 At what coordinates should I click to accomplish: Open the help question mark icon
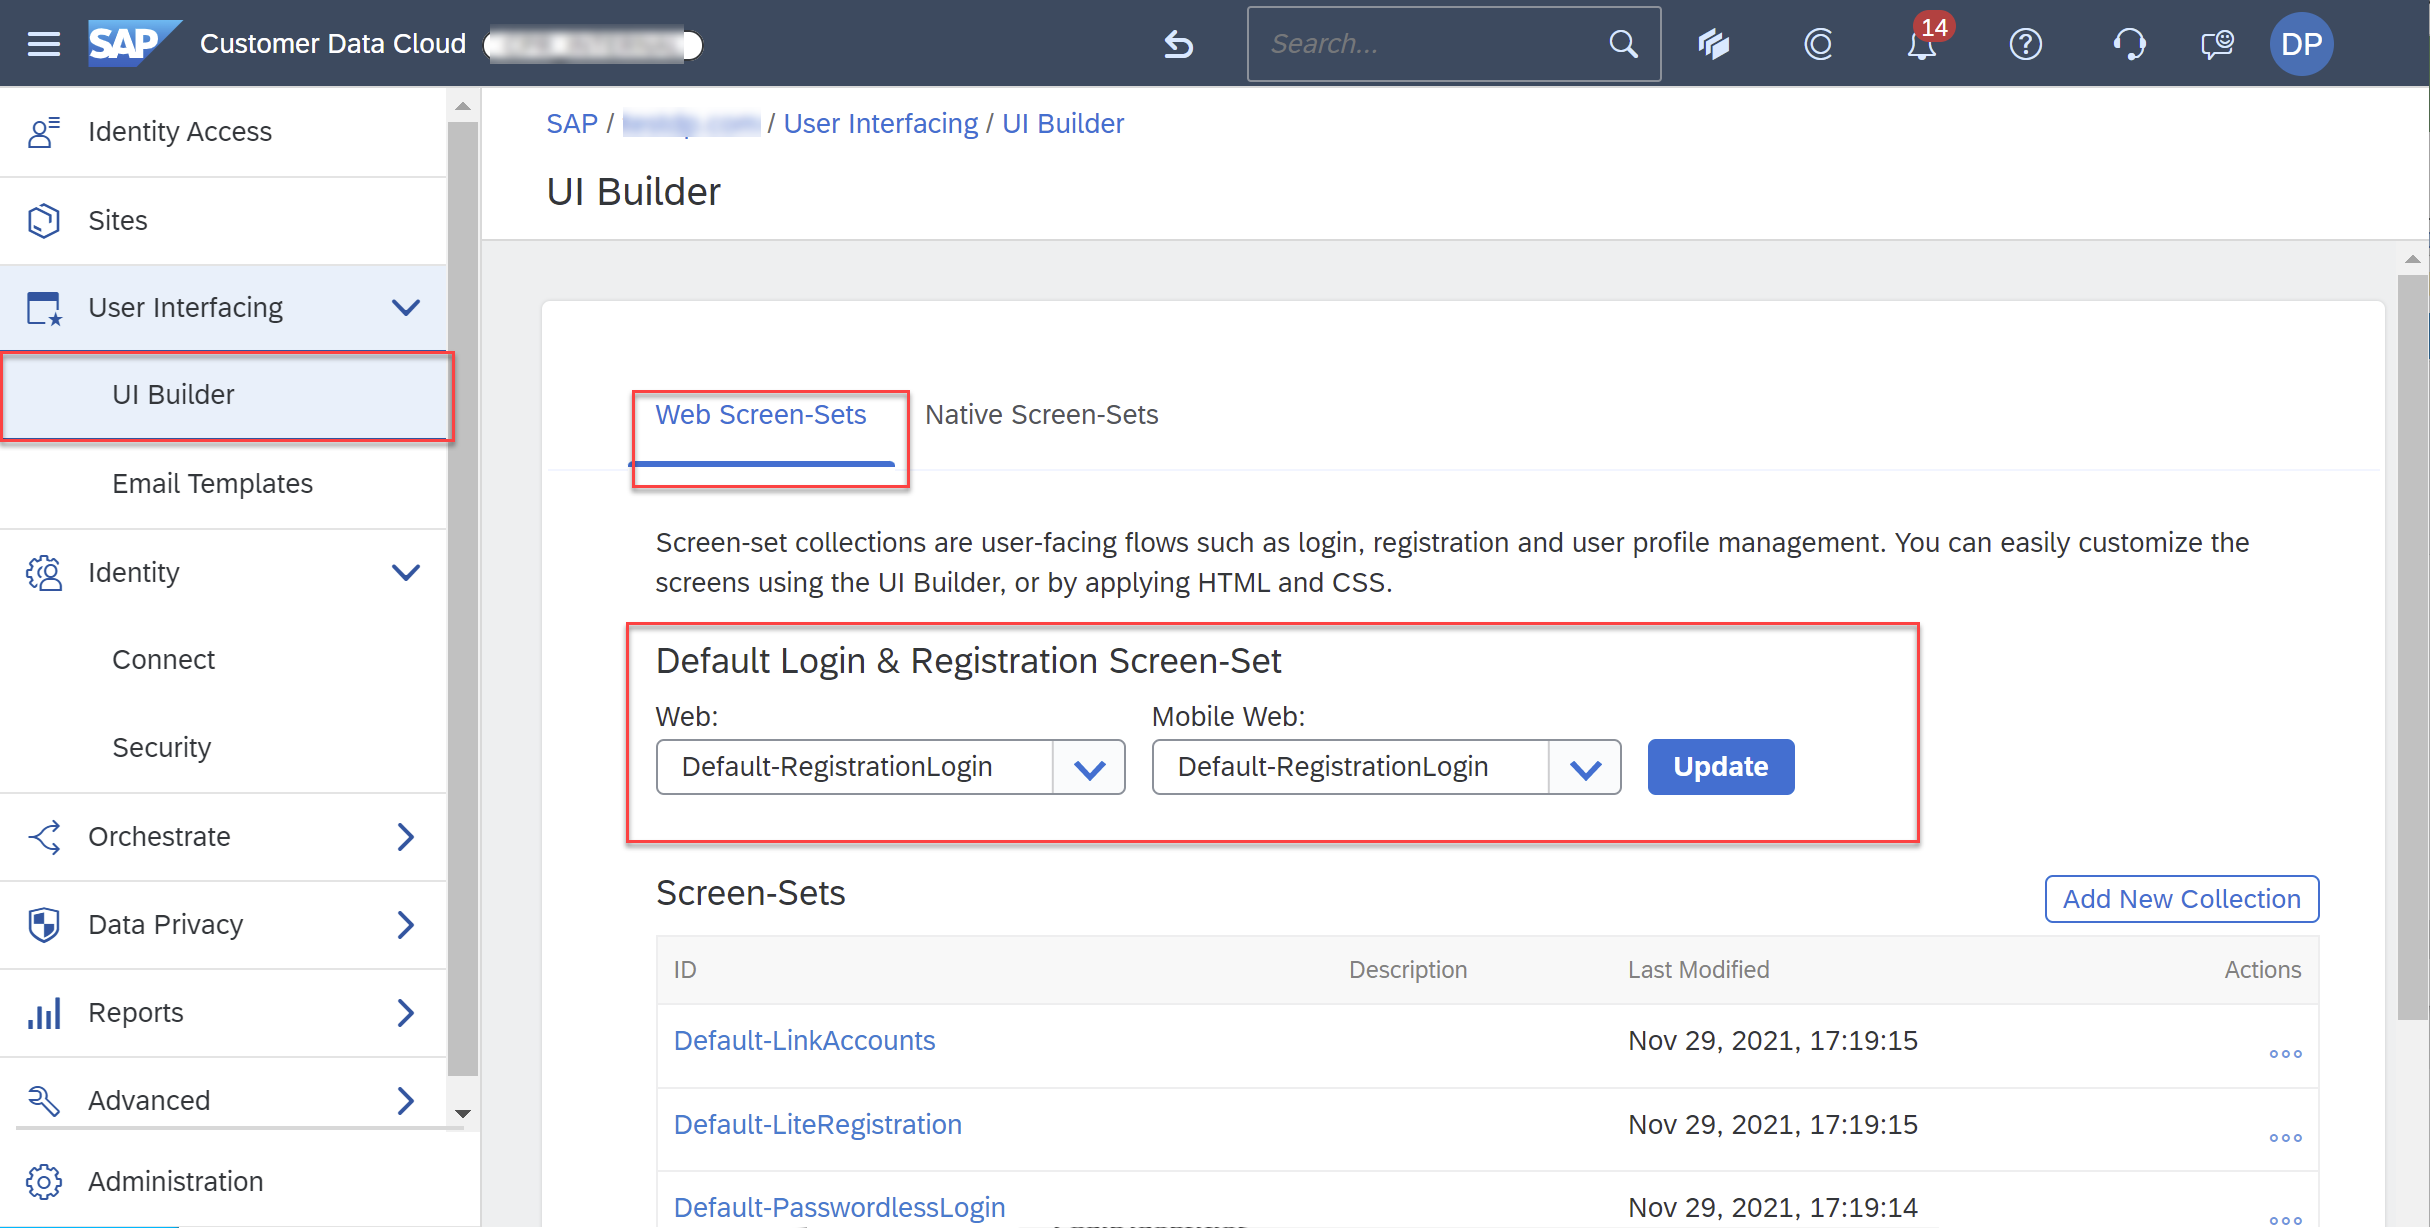2025,44
